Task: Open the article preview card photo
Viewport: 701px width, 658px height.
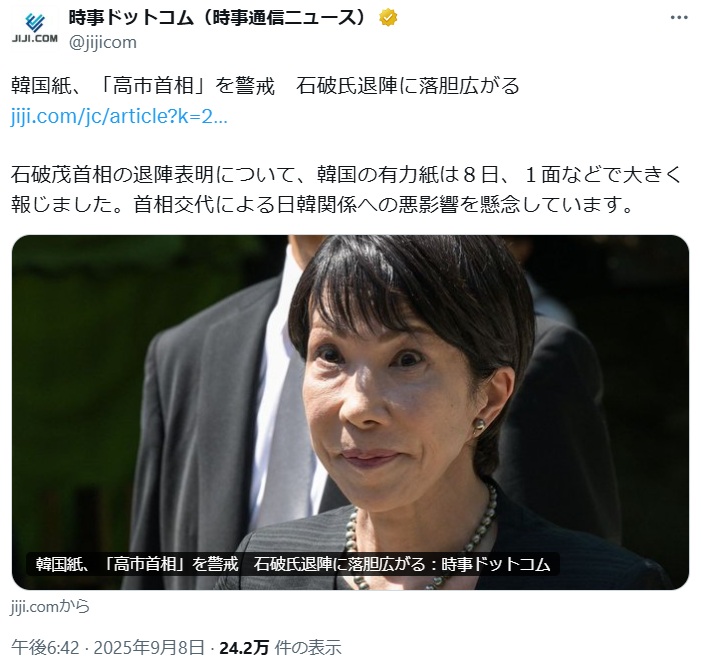Action: pyautogui.click(x=350, y=412)
